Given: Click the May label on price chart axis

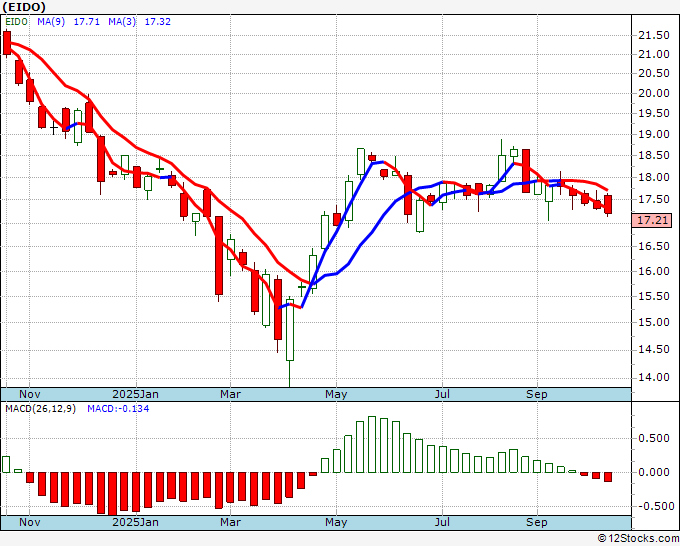Looking at the screenshot, I should point(336,394).
